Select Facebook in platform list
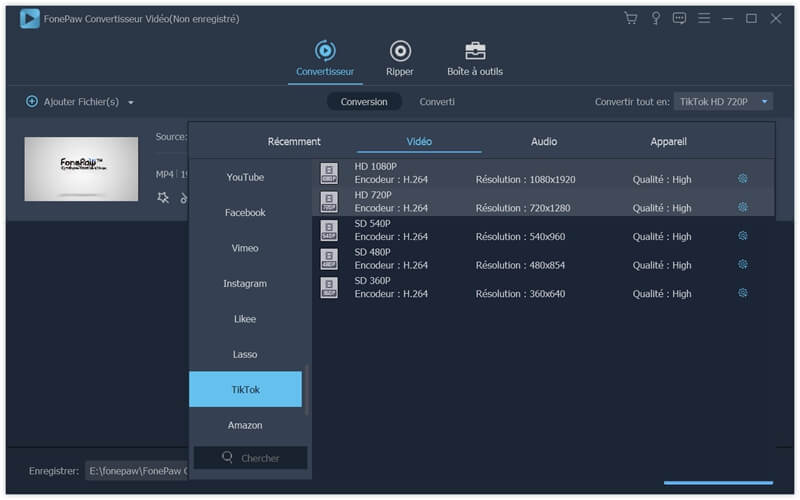The width and height of the screenshot is (800, 500). pyautogui.click(x=245, y=212)
